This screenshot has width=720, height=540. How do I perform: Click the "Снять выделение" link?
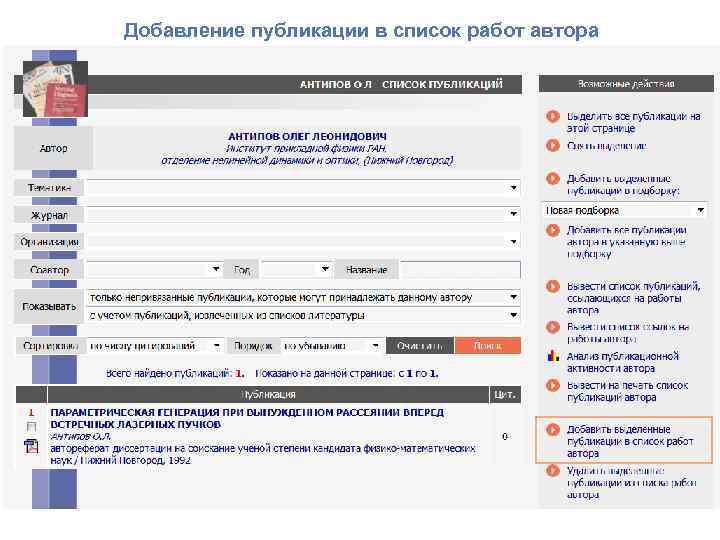pyautogui.click(x=606, y=146)
